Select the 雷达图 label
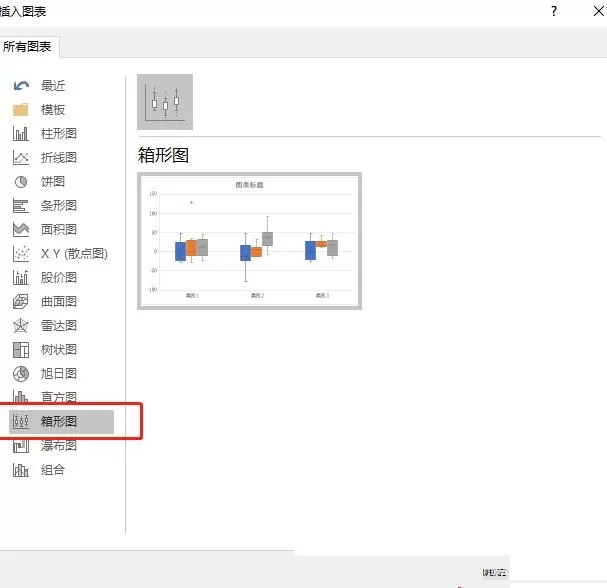The width and height of the screenshot is (607, 588). point(59,326)
